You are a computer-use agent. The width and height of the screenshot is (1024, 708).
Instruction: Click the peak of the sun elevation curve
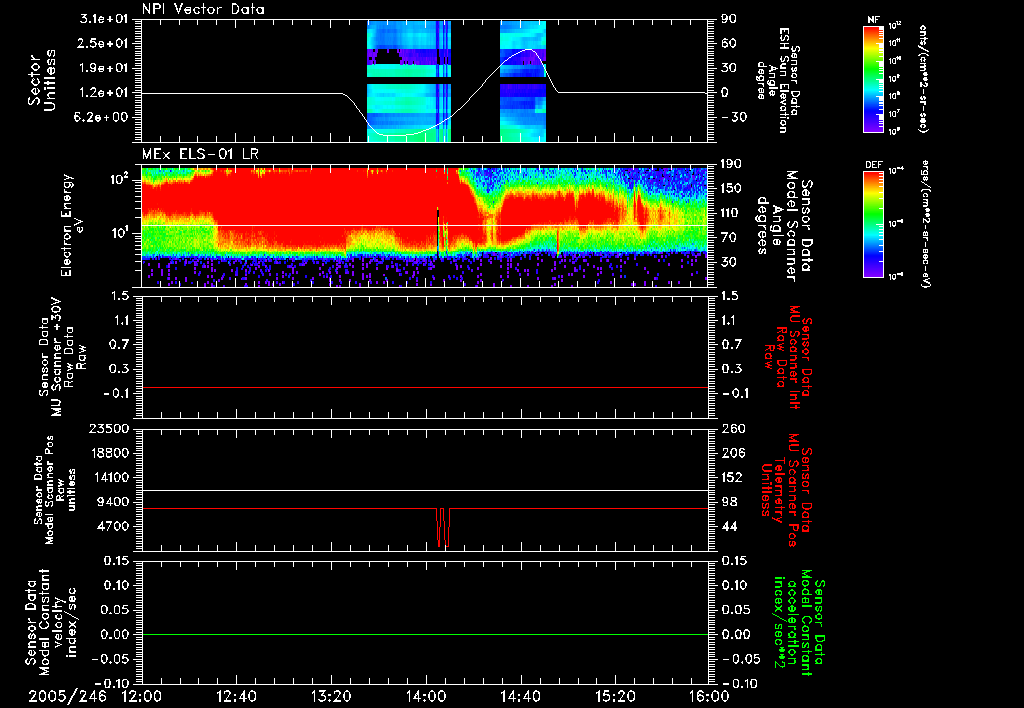pyautogui.click(x=529, y=50)
